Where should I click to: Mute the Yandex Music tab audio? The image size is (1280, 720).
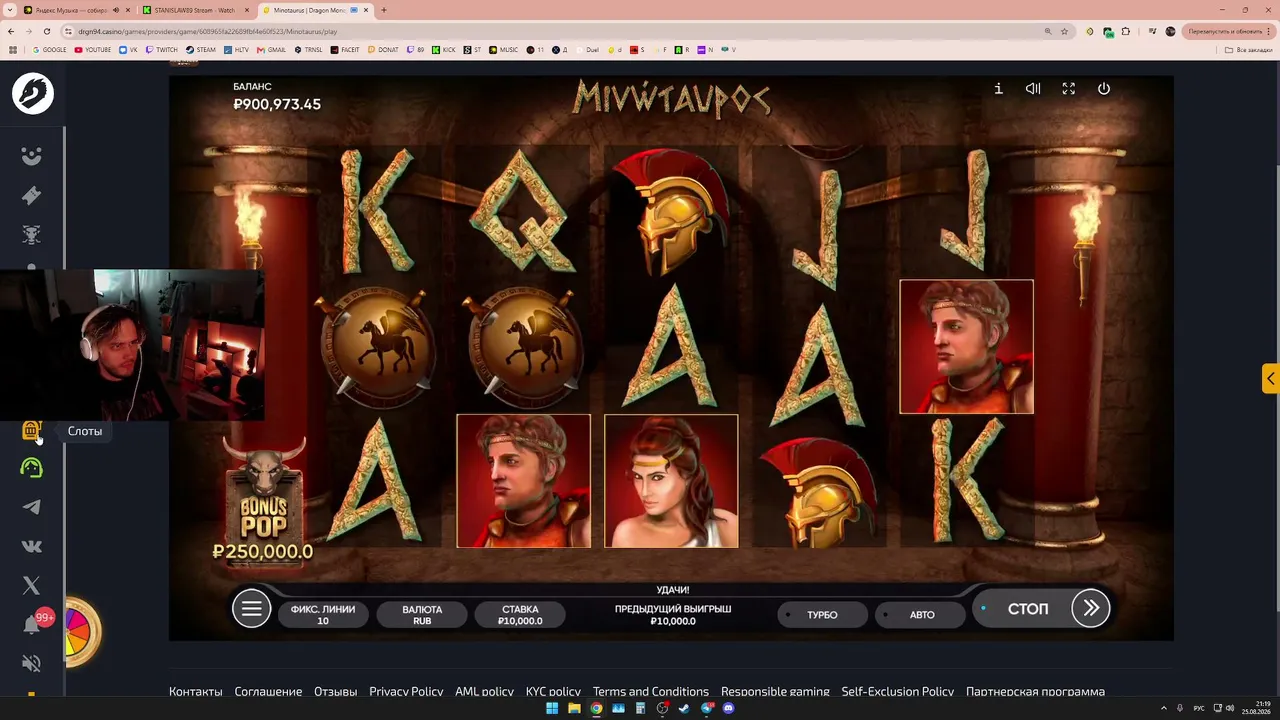coord(116,10)
